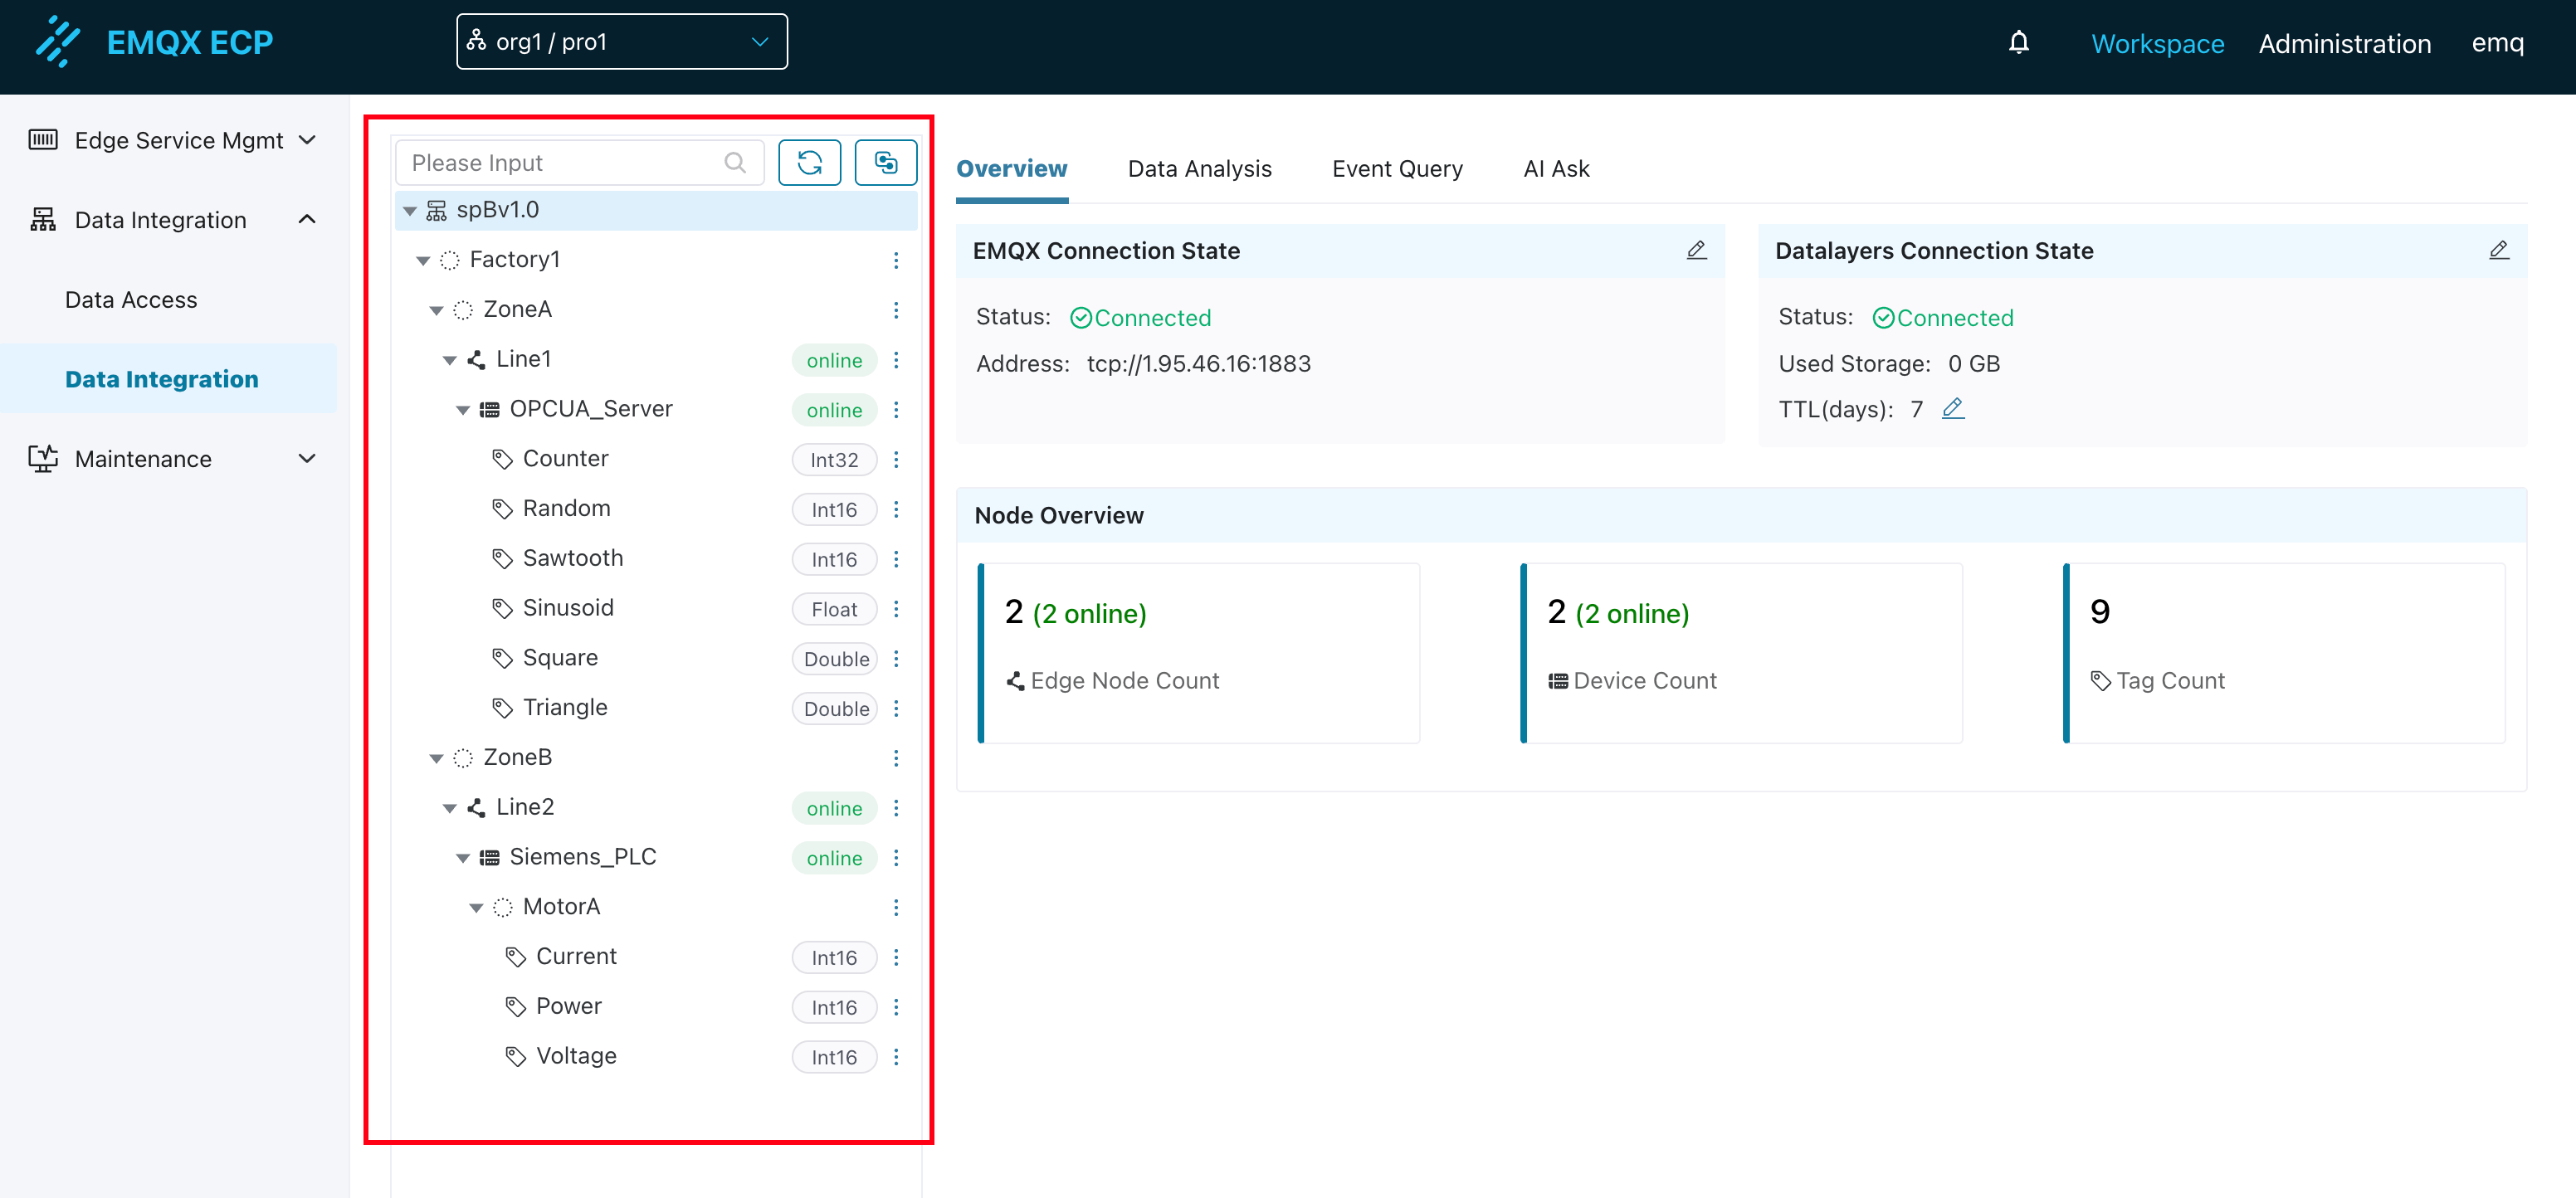Click the sync icon beside refresh

885,162
